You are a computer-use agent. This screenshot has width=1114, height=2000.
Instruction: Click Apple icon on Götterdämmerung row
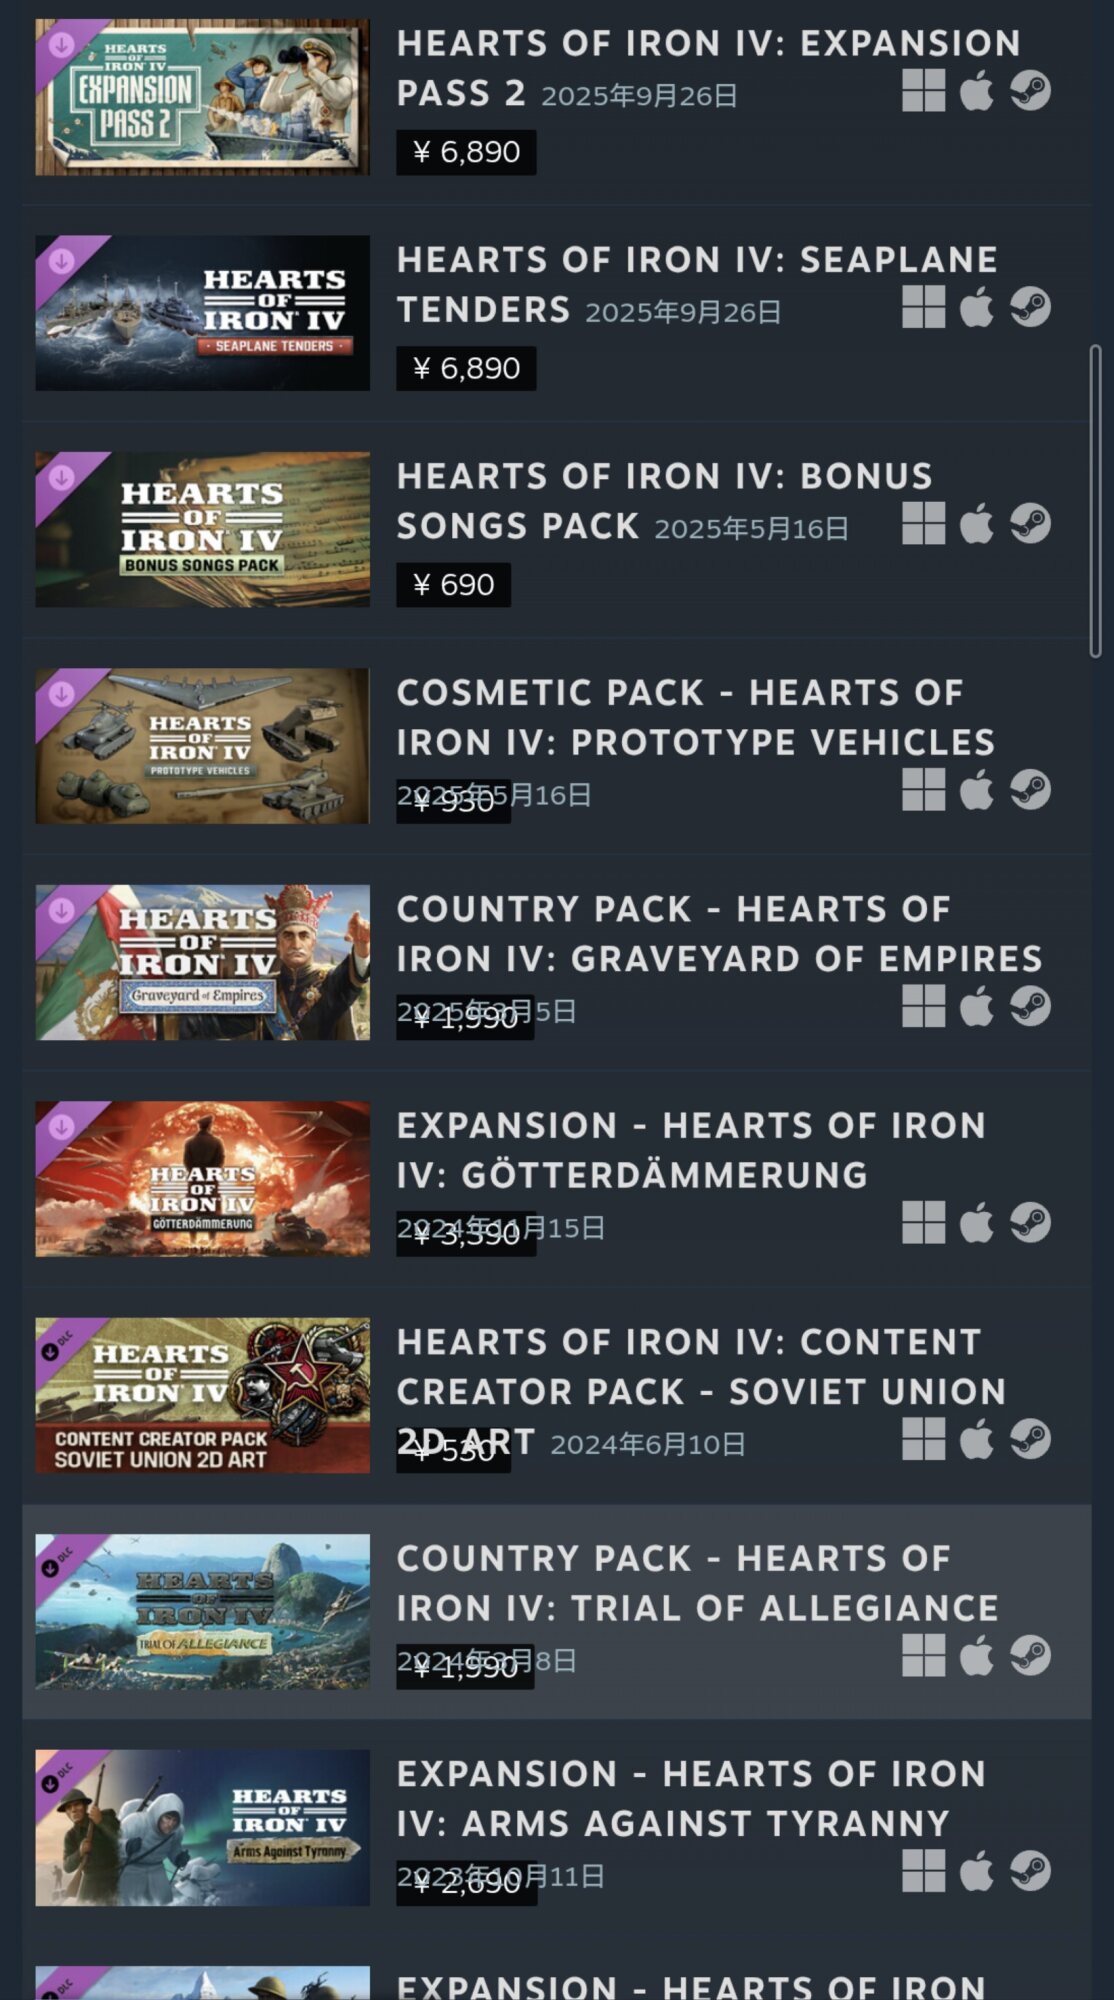coord(977,1222)
